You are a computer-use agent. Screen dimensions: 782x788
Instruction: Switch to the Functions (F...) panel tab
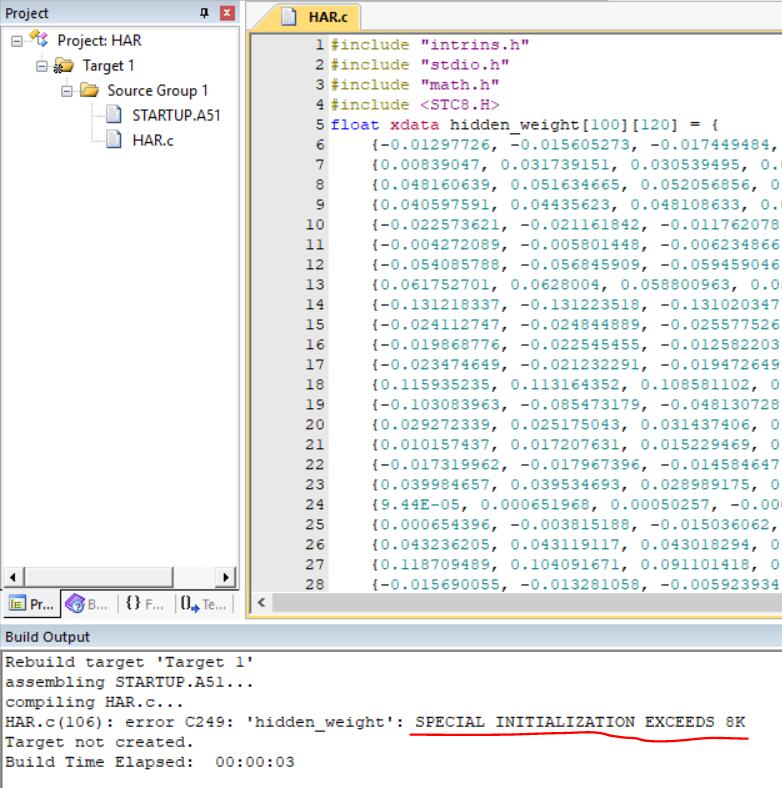(145, 604)
